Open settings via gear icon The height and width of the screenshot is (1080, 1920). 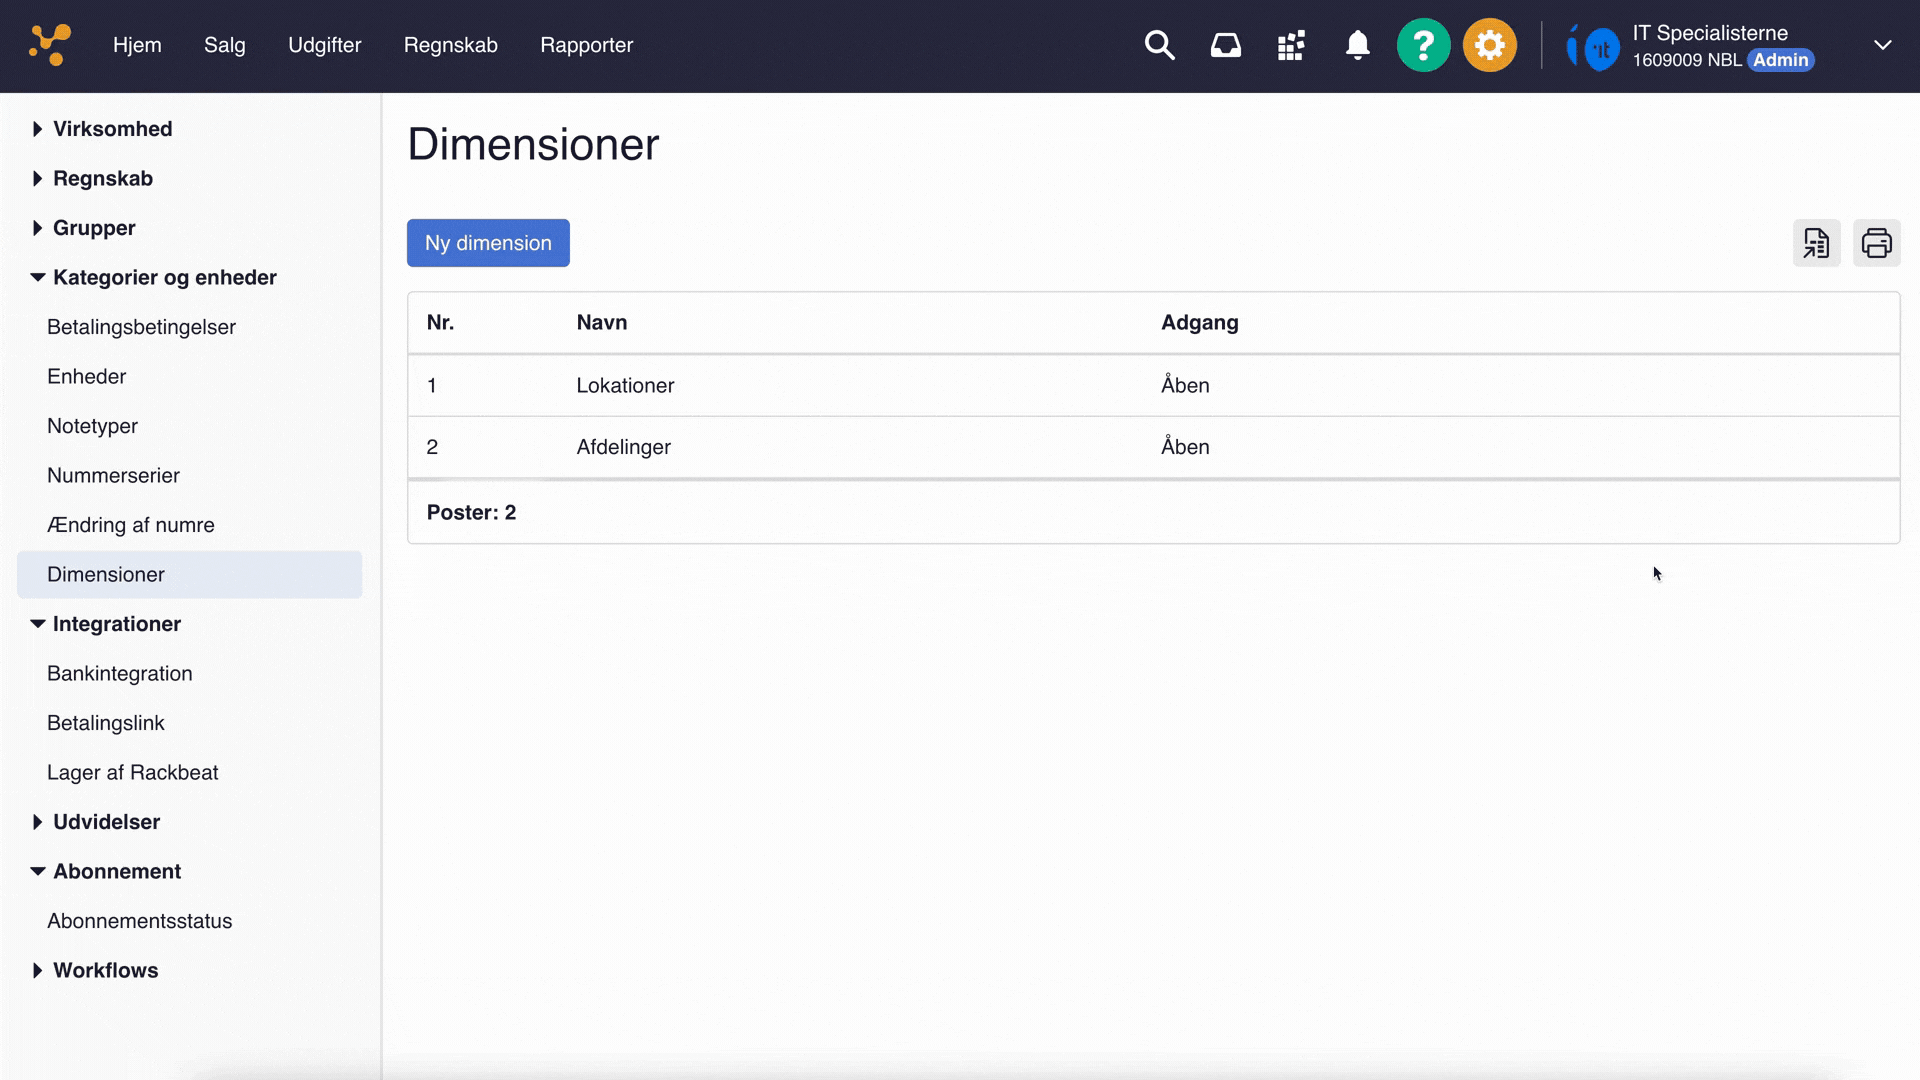1490,45
